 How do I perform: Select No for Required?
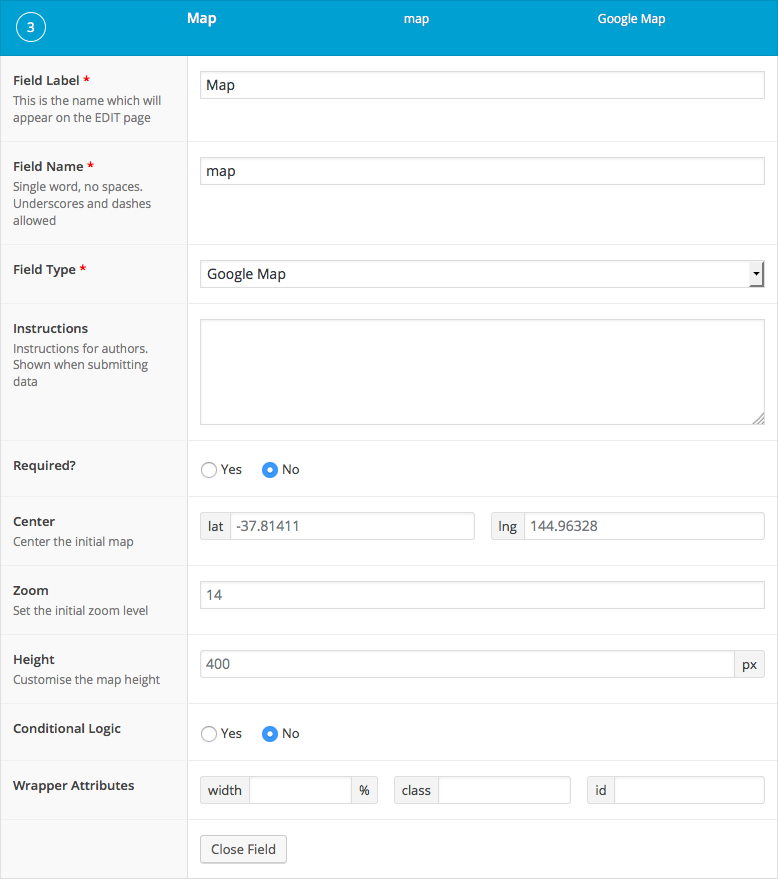point(270,470)
